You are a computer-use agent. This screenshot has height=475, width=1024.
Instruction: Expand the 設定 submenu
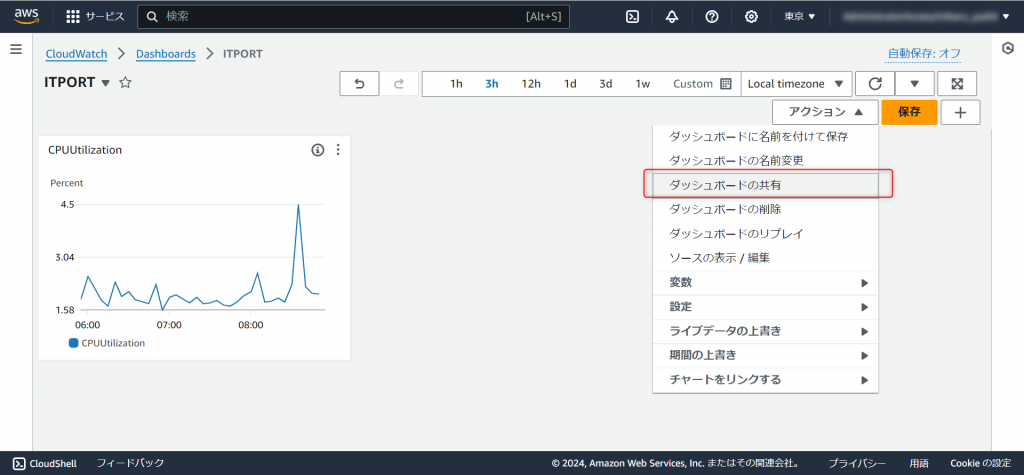point(765,307)
